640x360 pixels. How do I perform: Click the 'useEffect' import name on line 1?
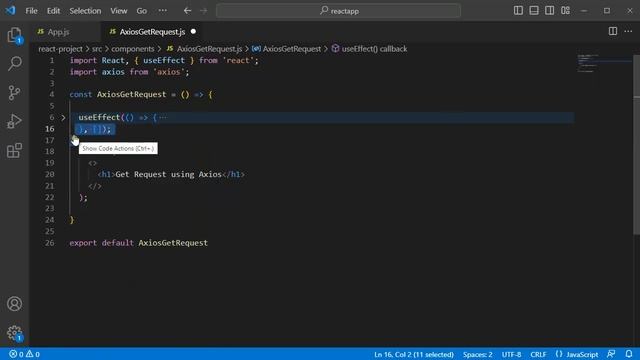click(x=164, y=60)
